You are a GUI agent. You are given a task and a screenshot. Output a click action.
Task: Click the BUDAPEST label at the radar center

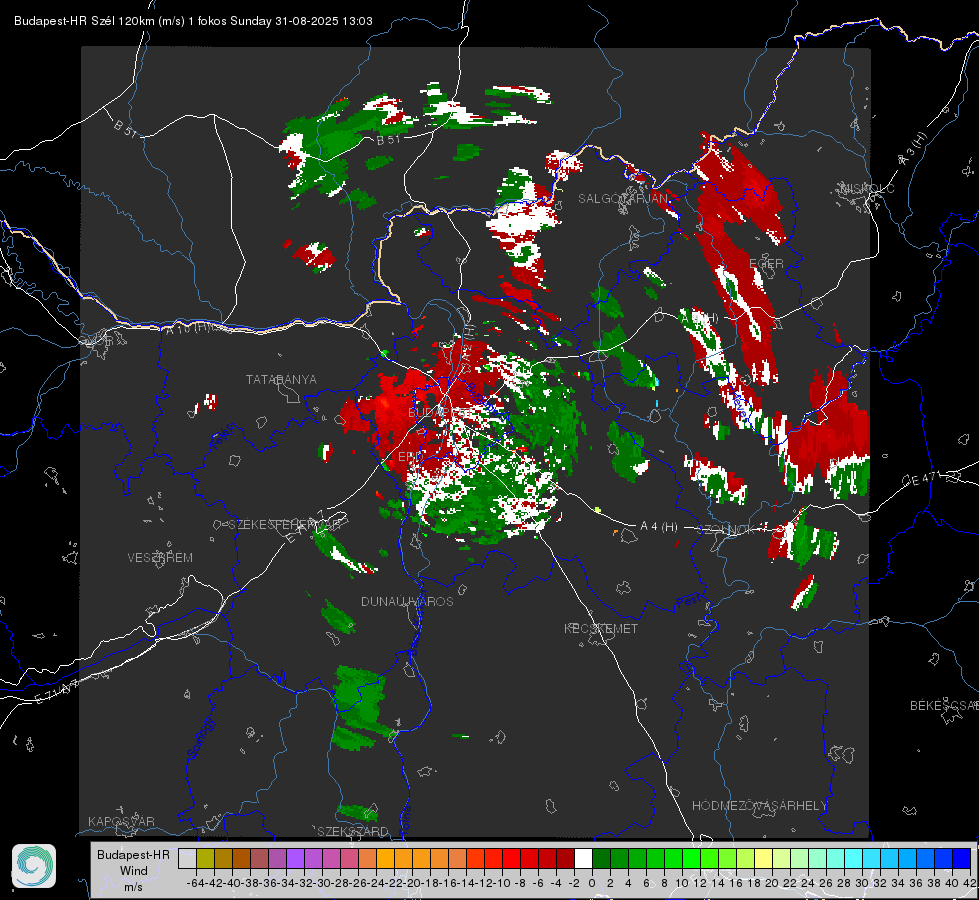440,413
